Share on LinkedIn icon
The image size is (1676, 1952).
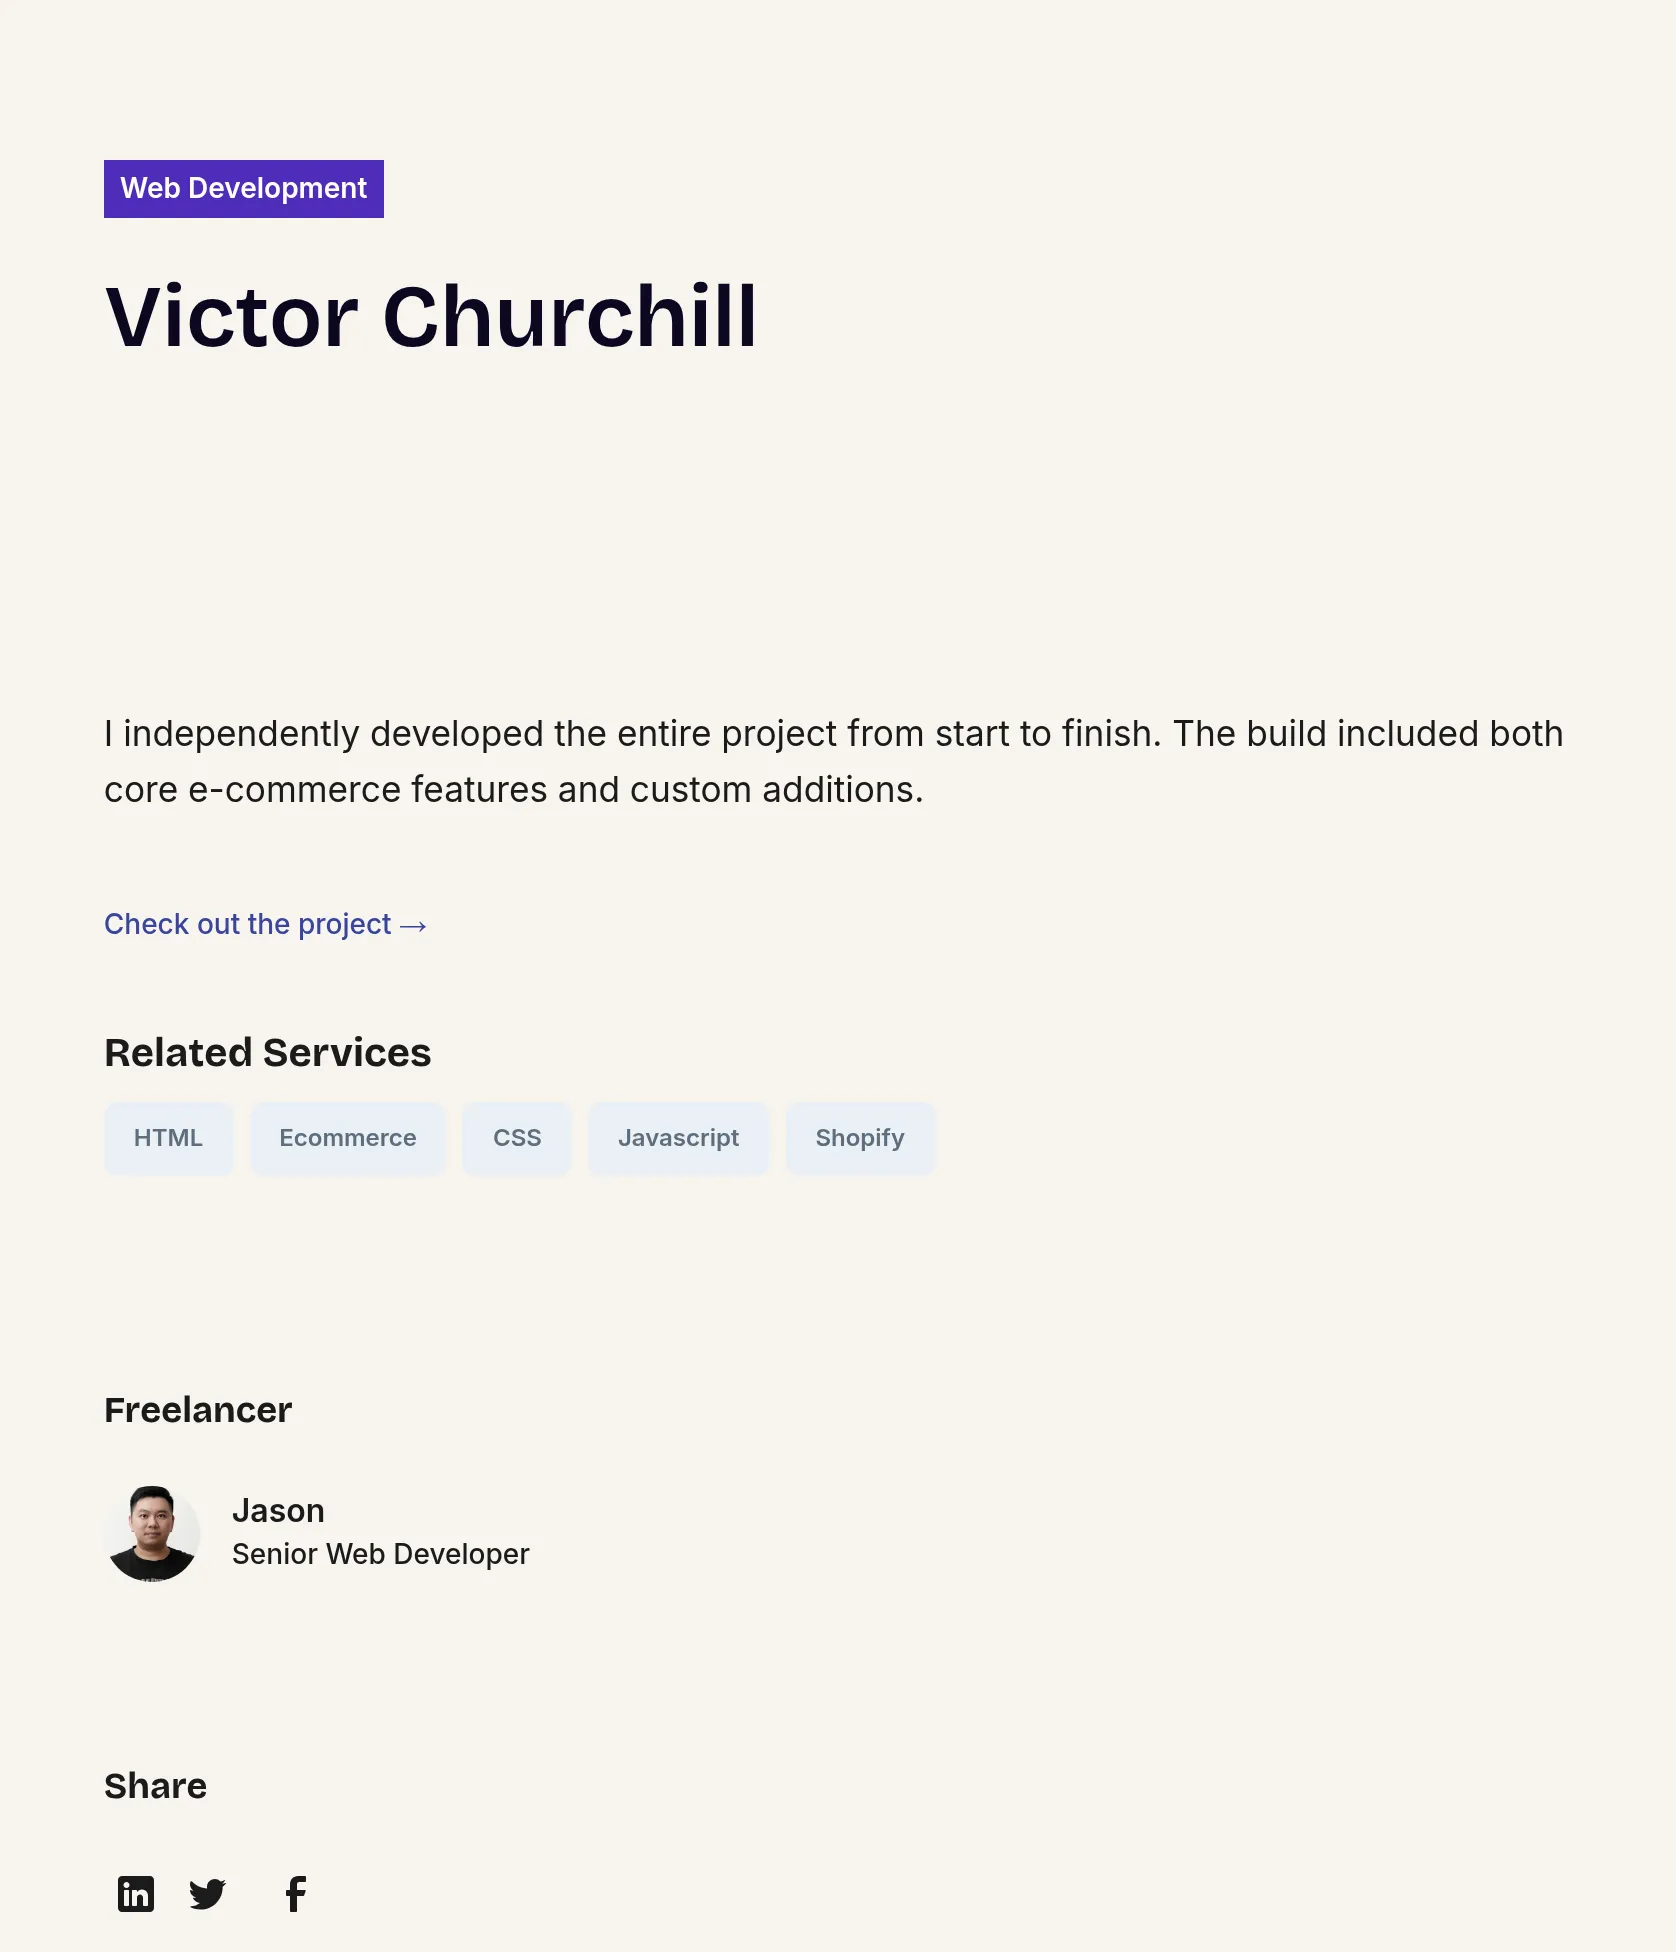click(x=136, y=1894)
